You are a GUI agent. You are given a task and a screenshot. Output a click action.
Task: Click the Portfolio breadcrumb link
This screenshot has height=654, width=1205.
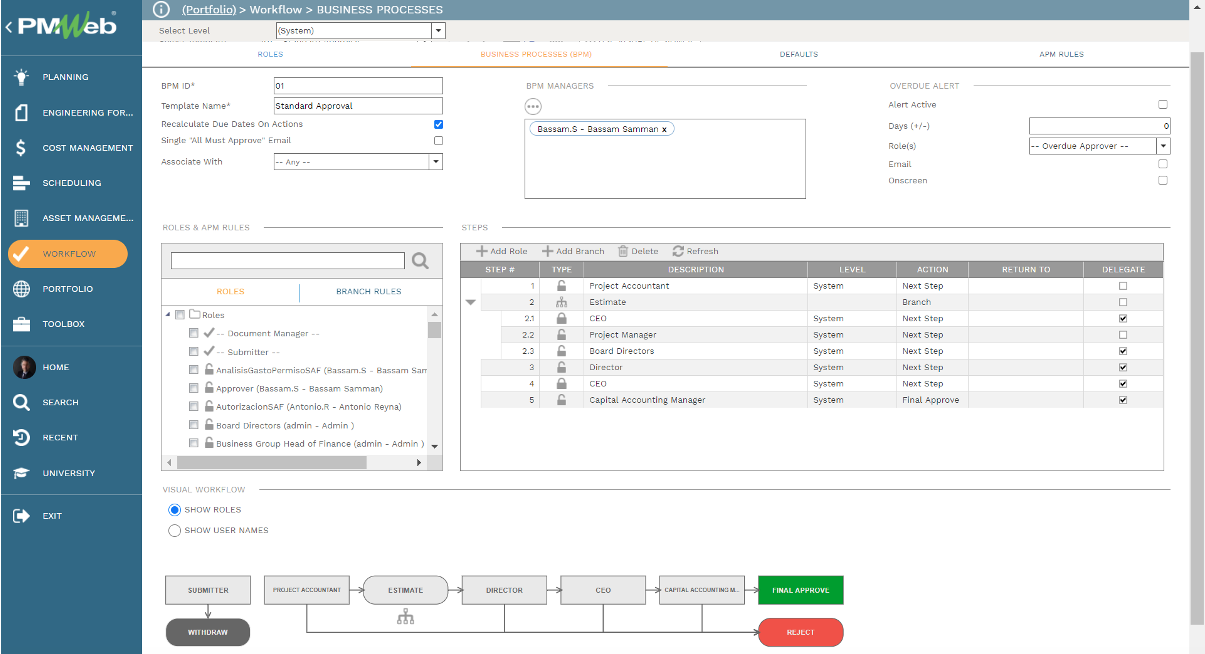[209, 9]
